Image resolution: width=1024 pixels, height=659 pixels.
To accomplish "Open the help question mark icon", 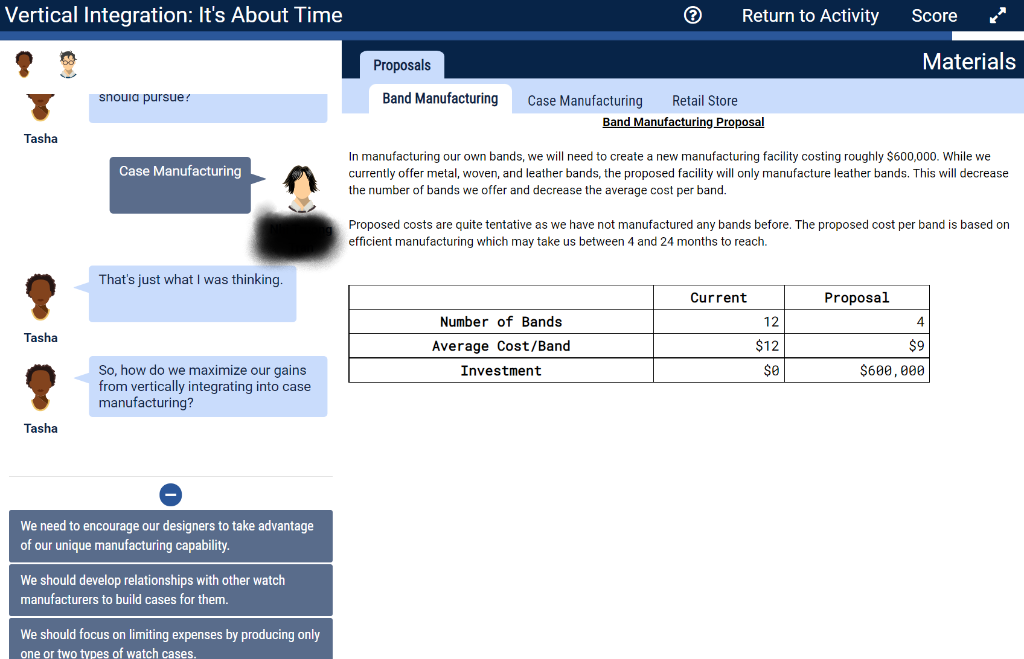I will tap(693, 16).
